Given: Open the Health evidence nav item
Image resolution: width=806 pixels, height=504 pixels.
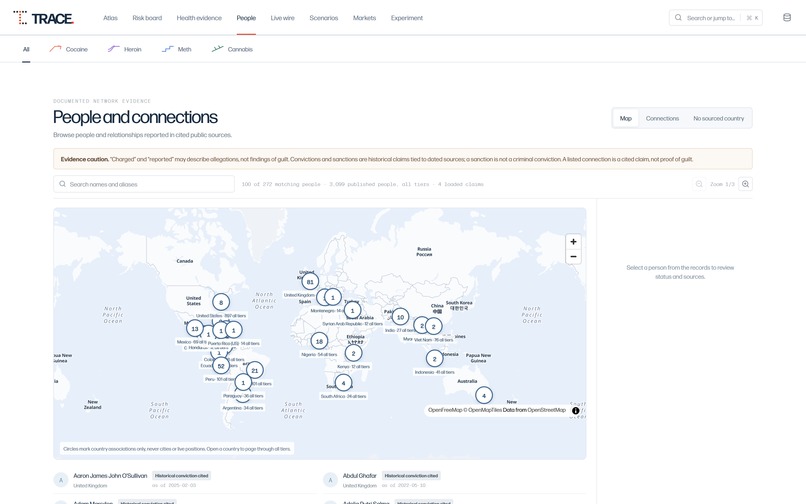Looking at the screenshot, I should click(x=199, y=18).
